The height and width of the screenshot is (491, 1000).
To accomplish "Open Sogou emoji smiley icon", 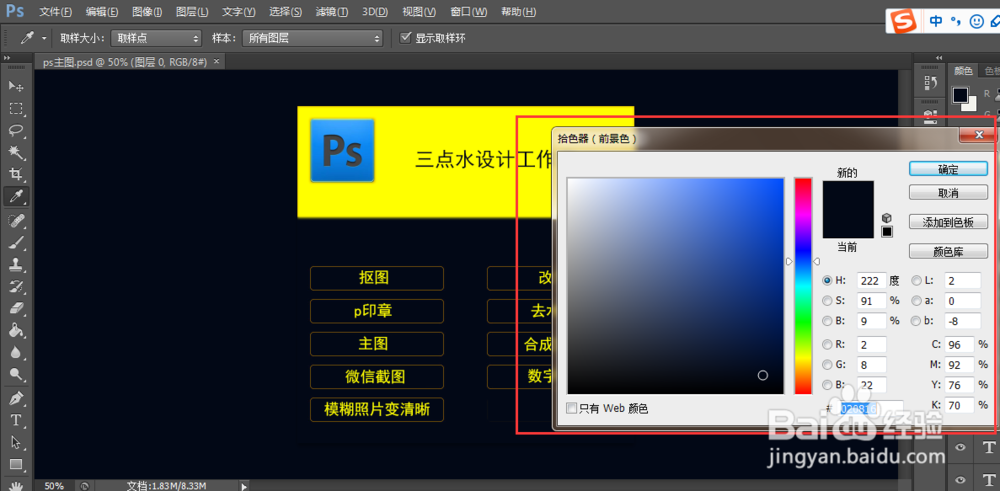I will [x=976, y=22].
